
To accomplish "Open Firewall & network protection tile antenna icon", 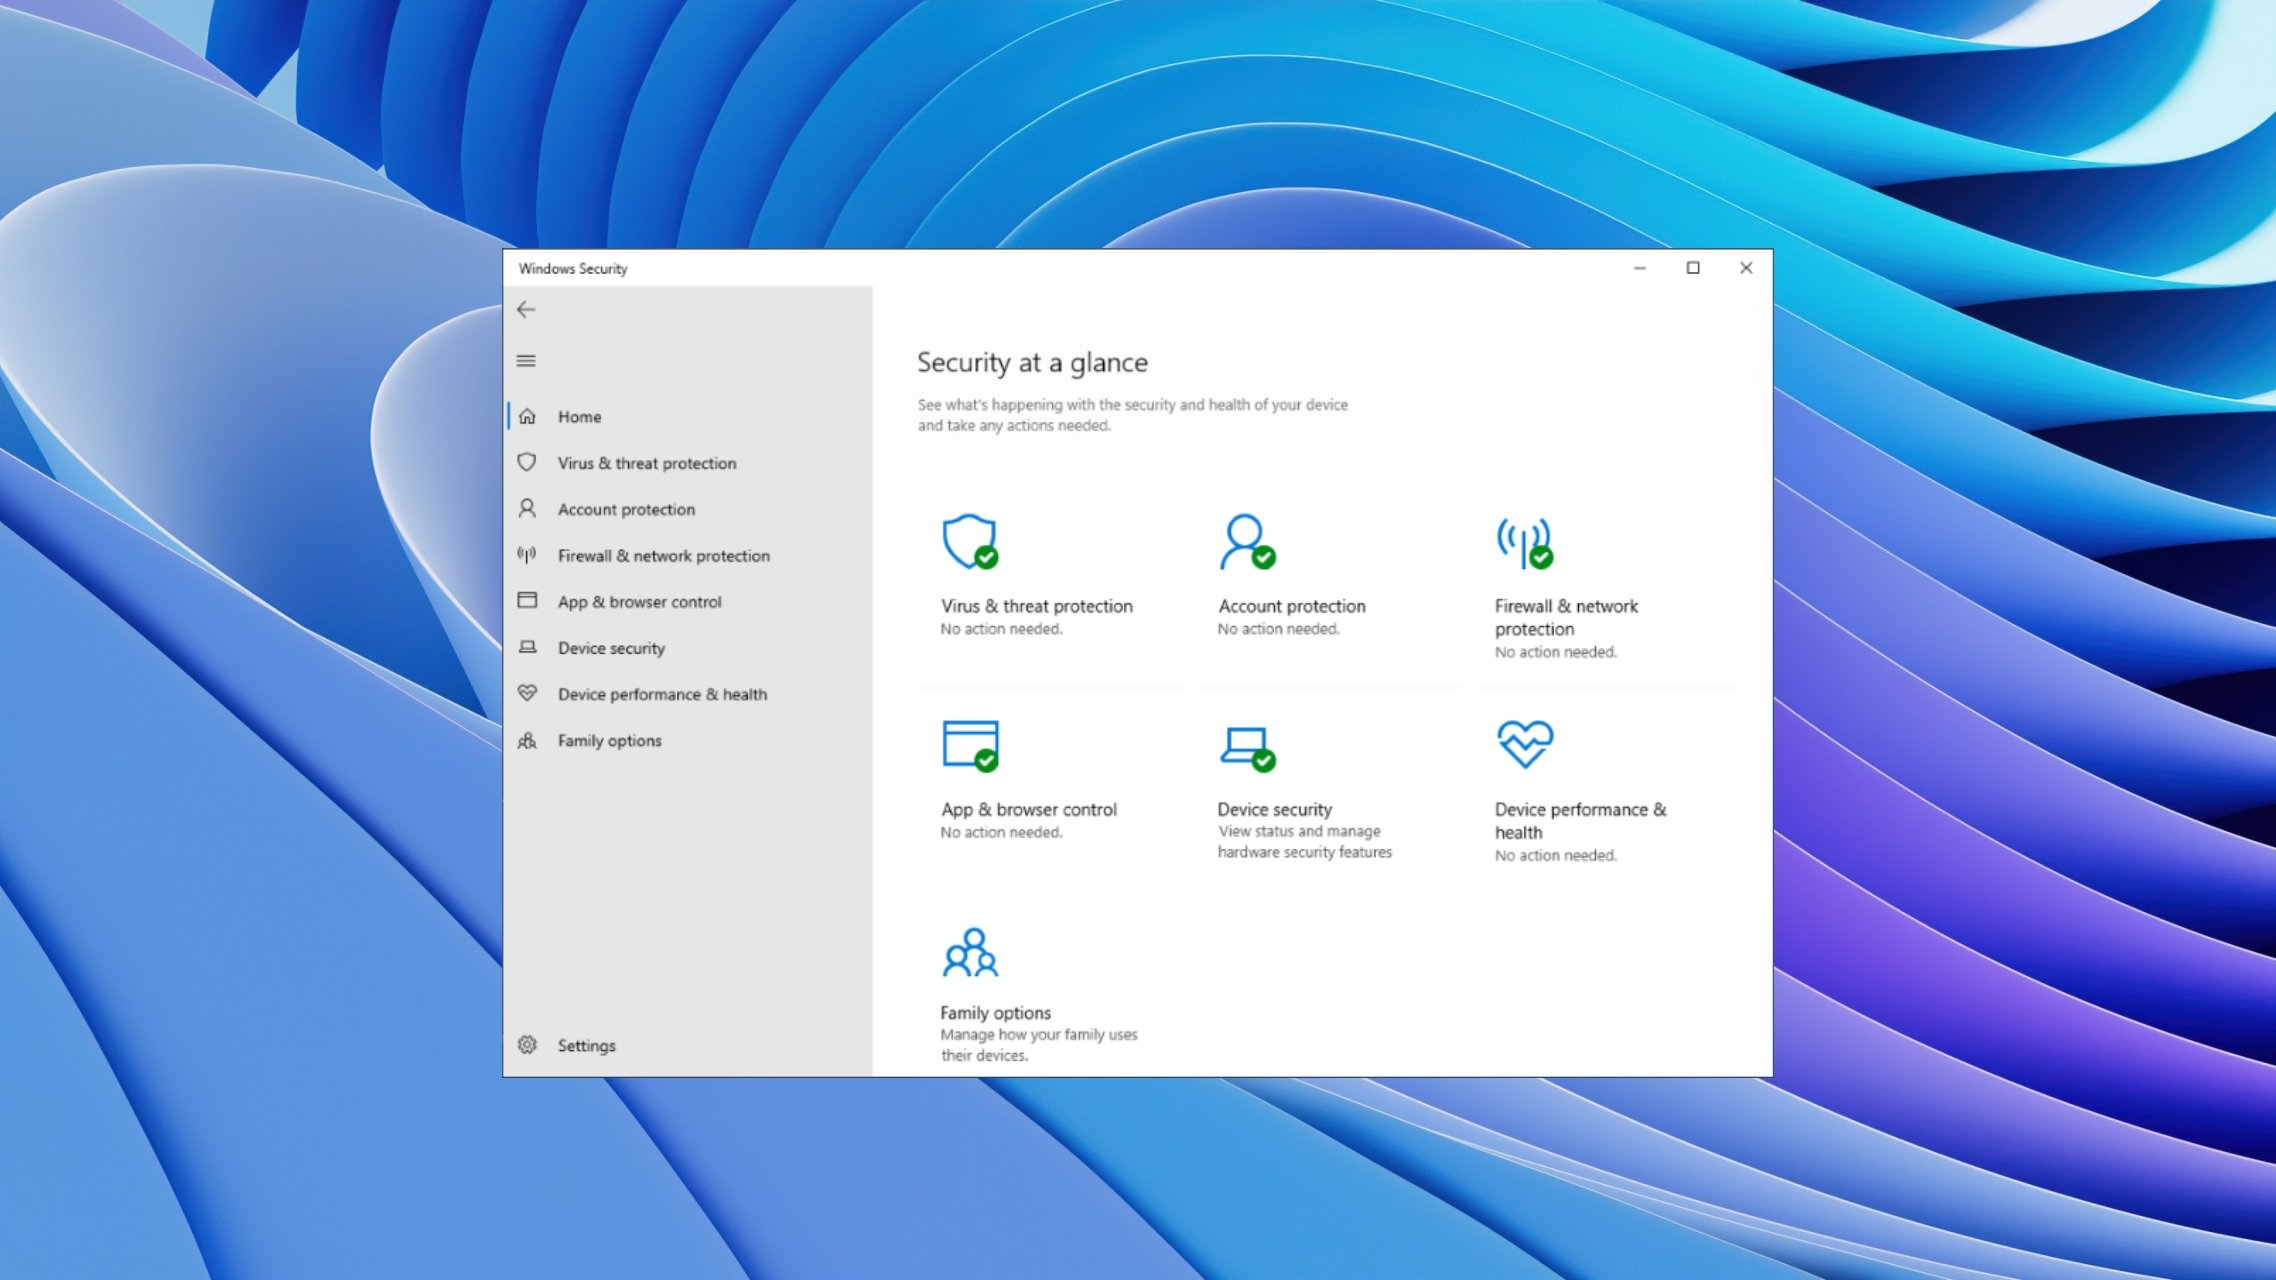I will pyautogui.click(x=1524, y=543).
